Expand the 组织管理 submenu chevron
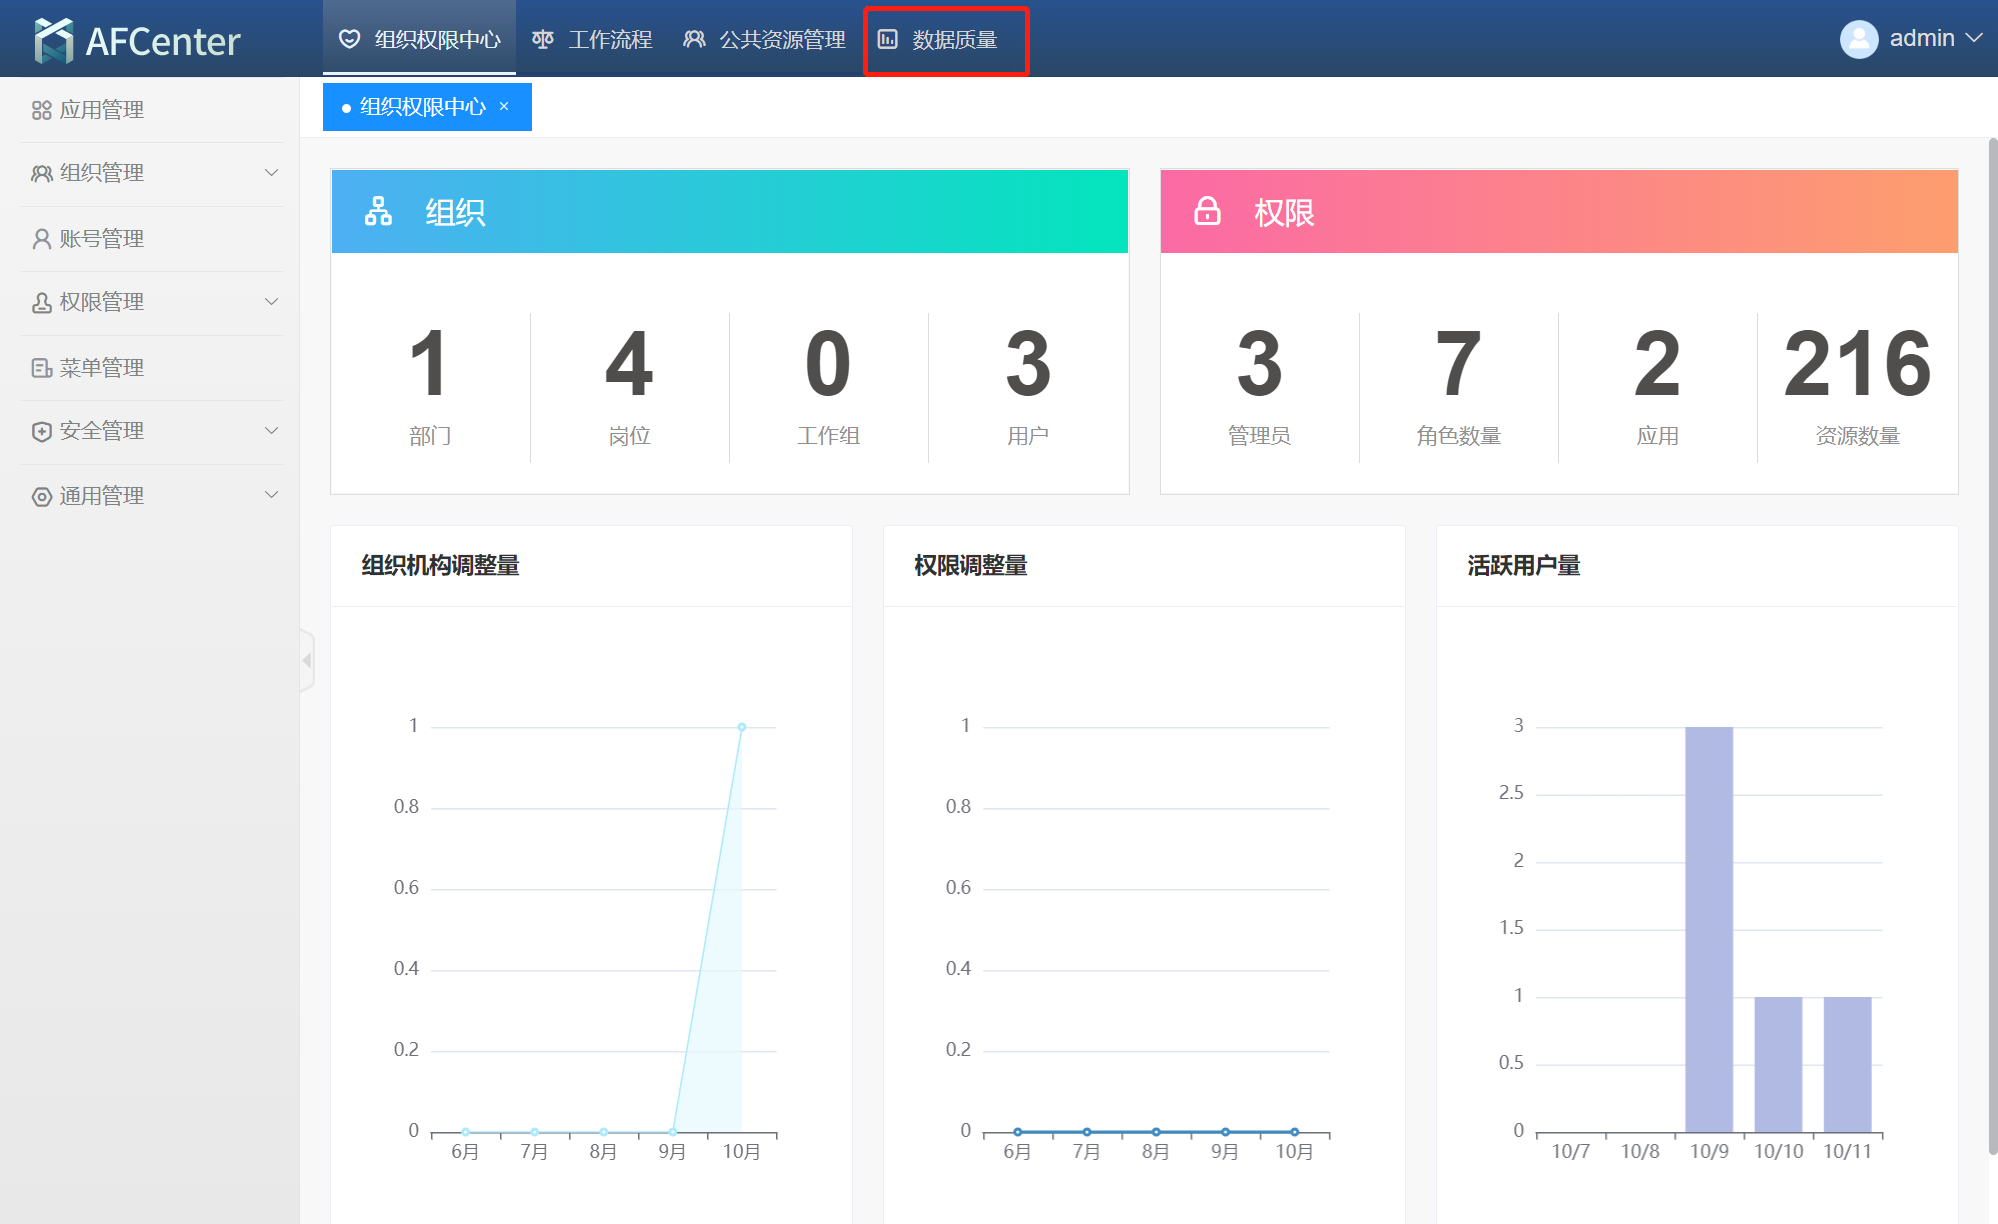 tap(271, 173)
